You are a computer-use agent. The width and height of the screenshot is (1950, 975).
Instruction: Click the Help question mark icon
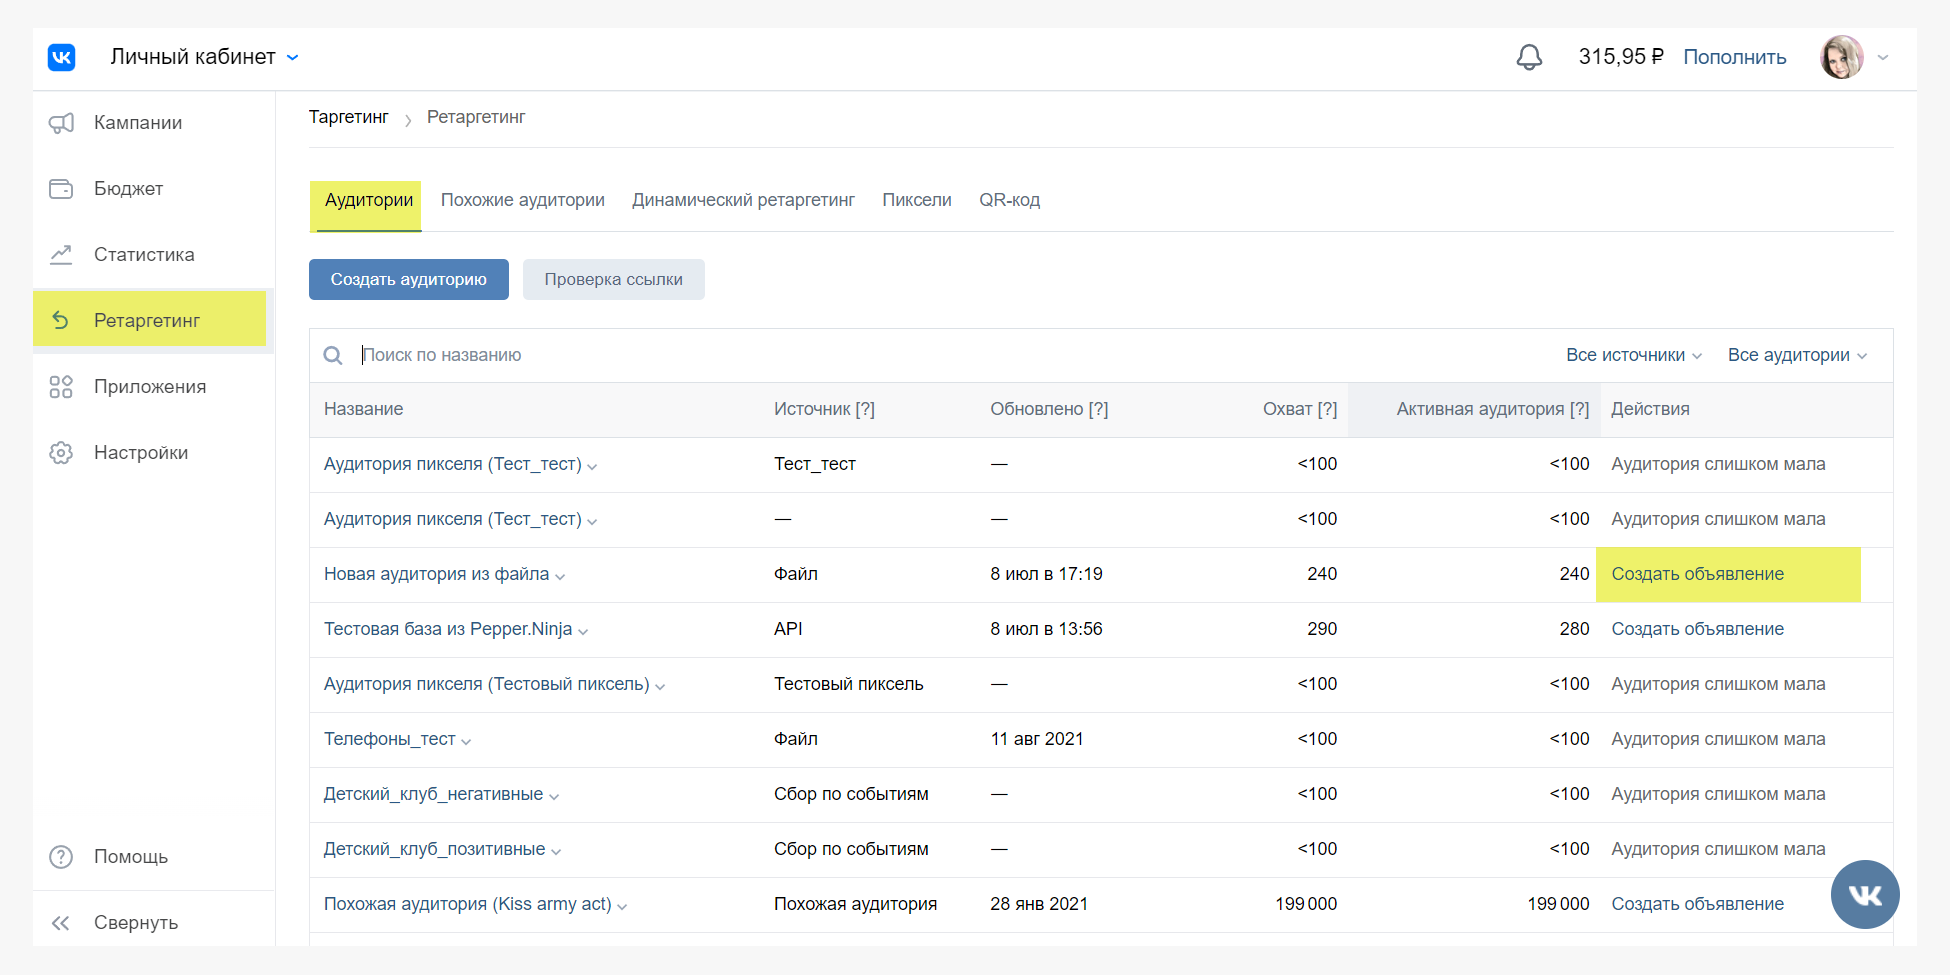click(61, 857)
